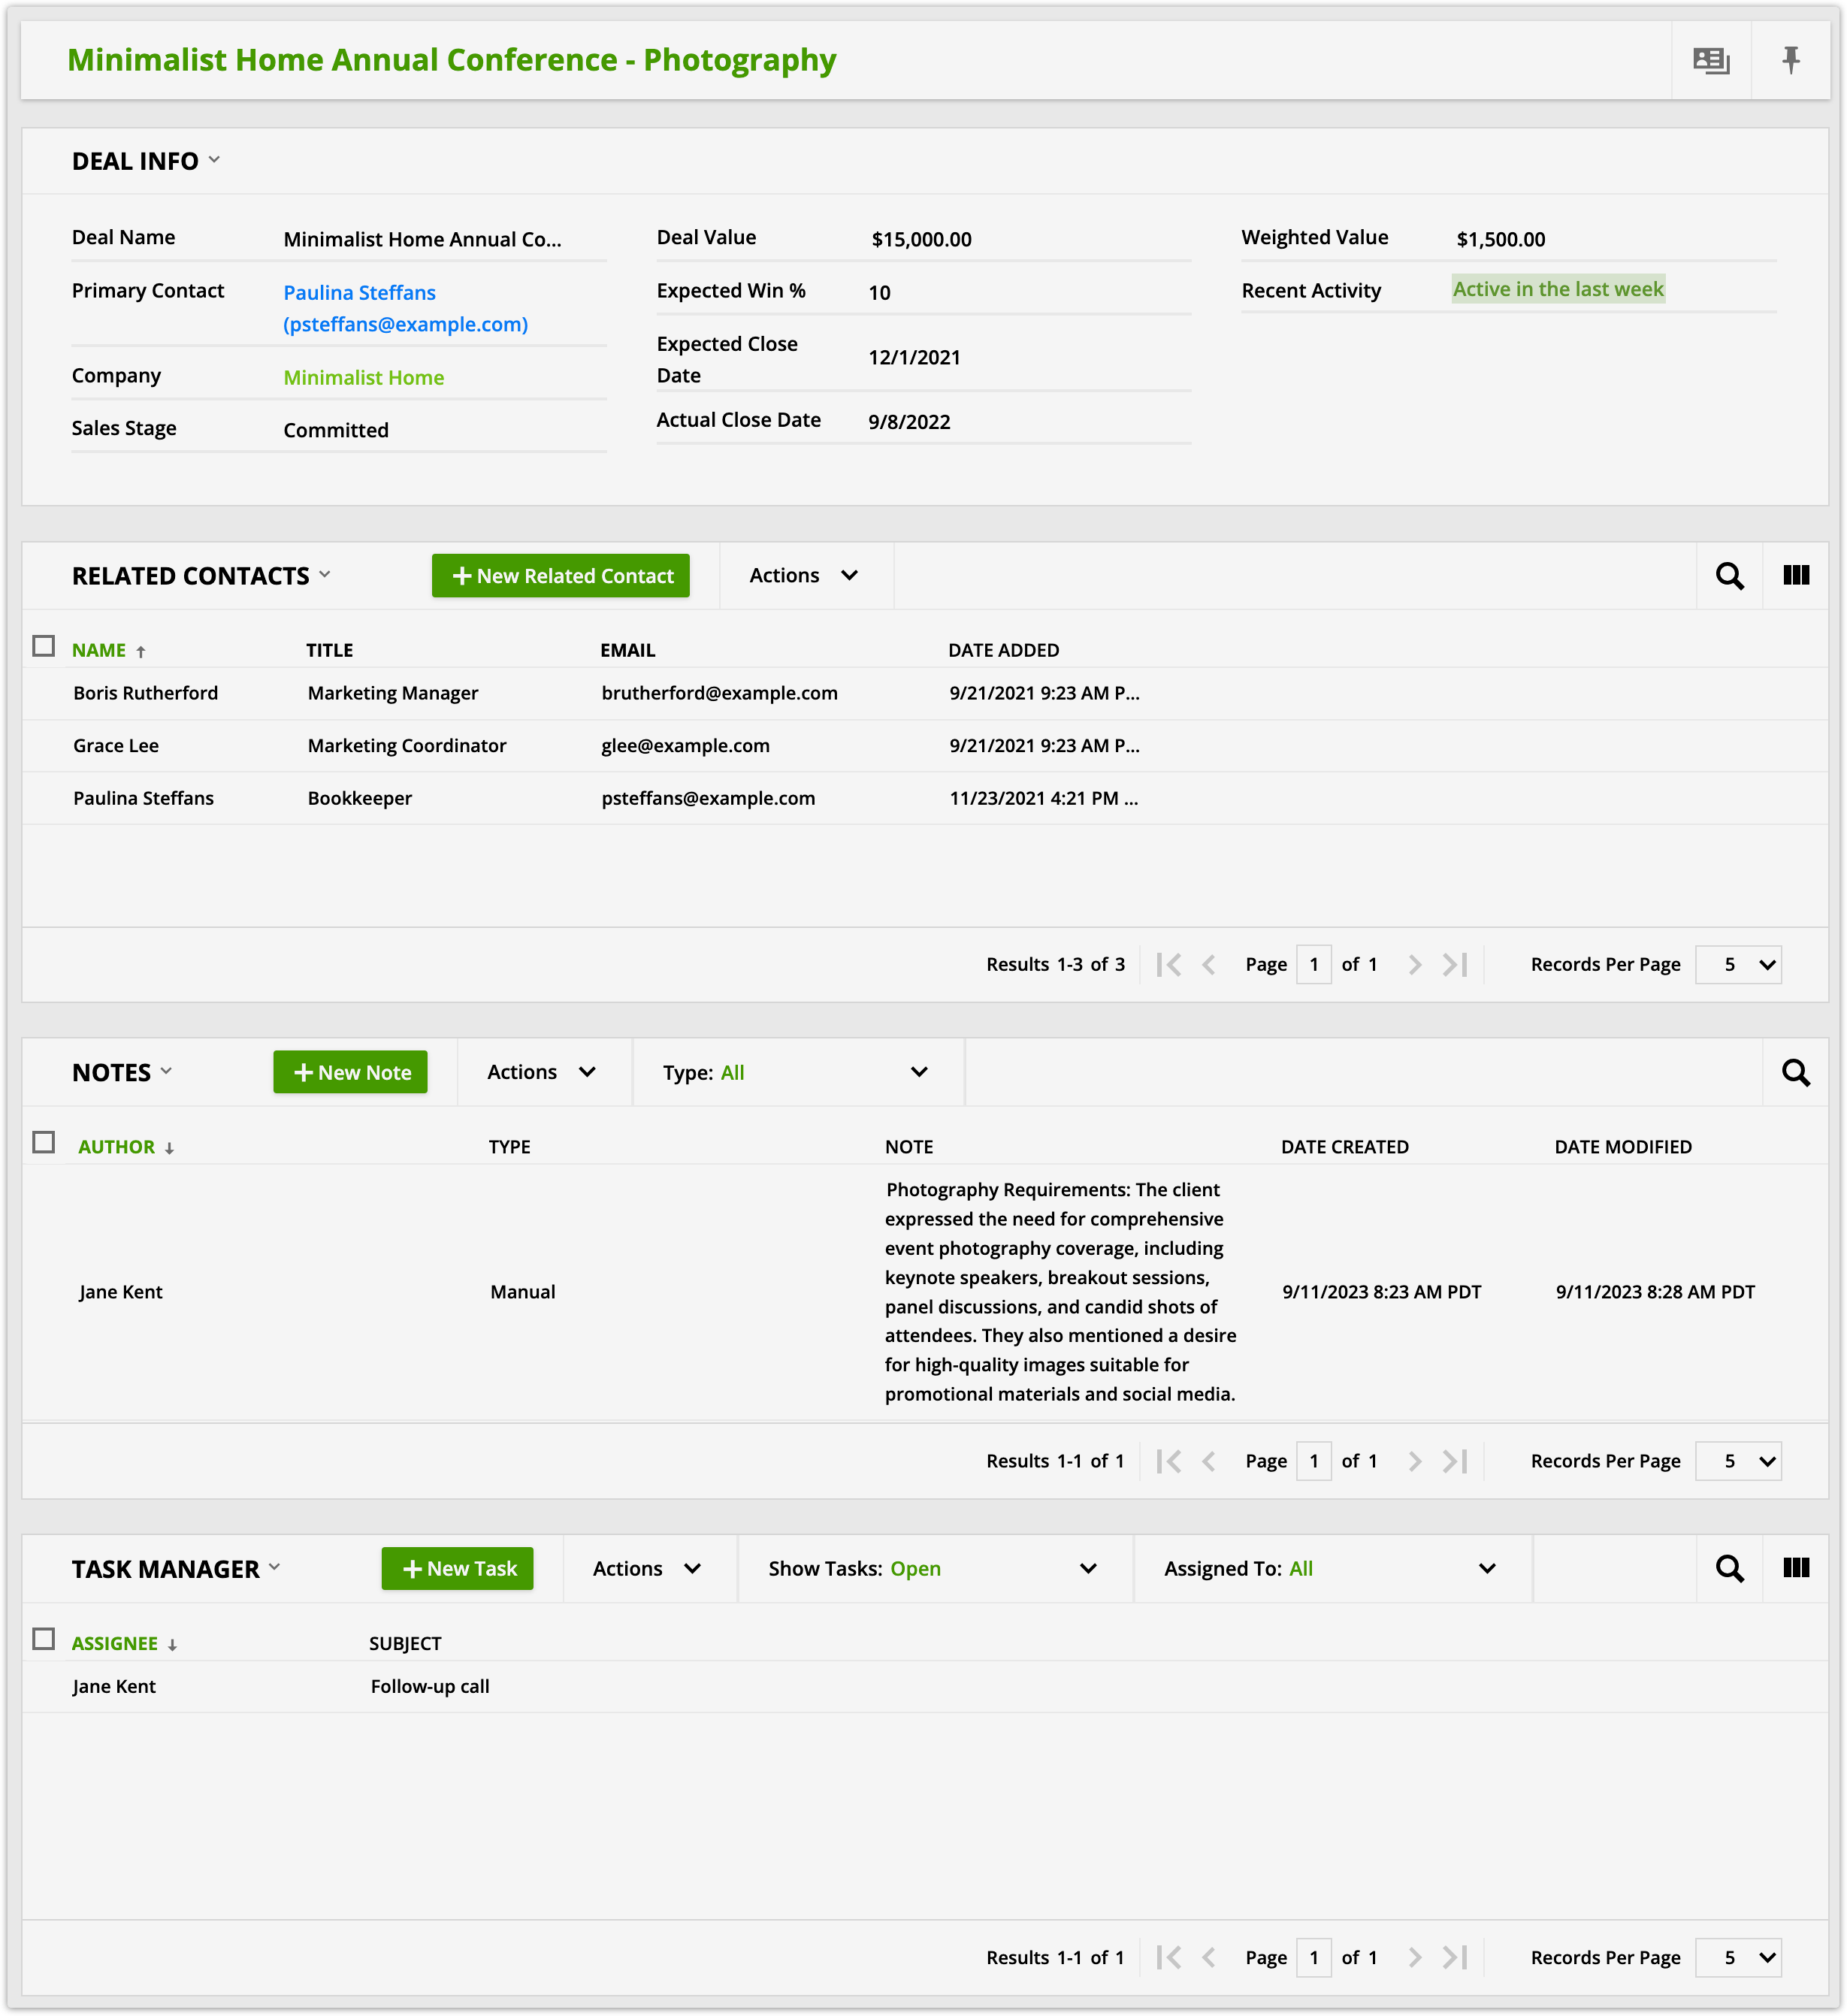Go to first page in Task Manager pager
The width and height of the screenshot is (1847, 2016).
click(1168, 1957)
